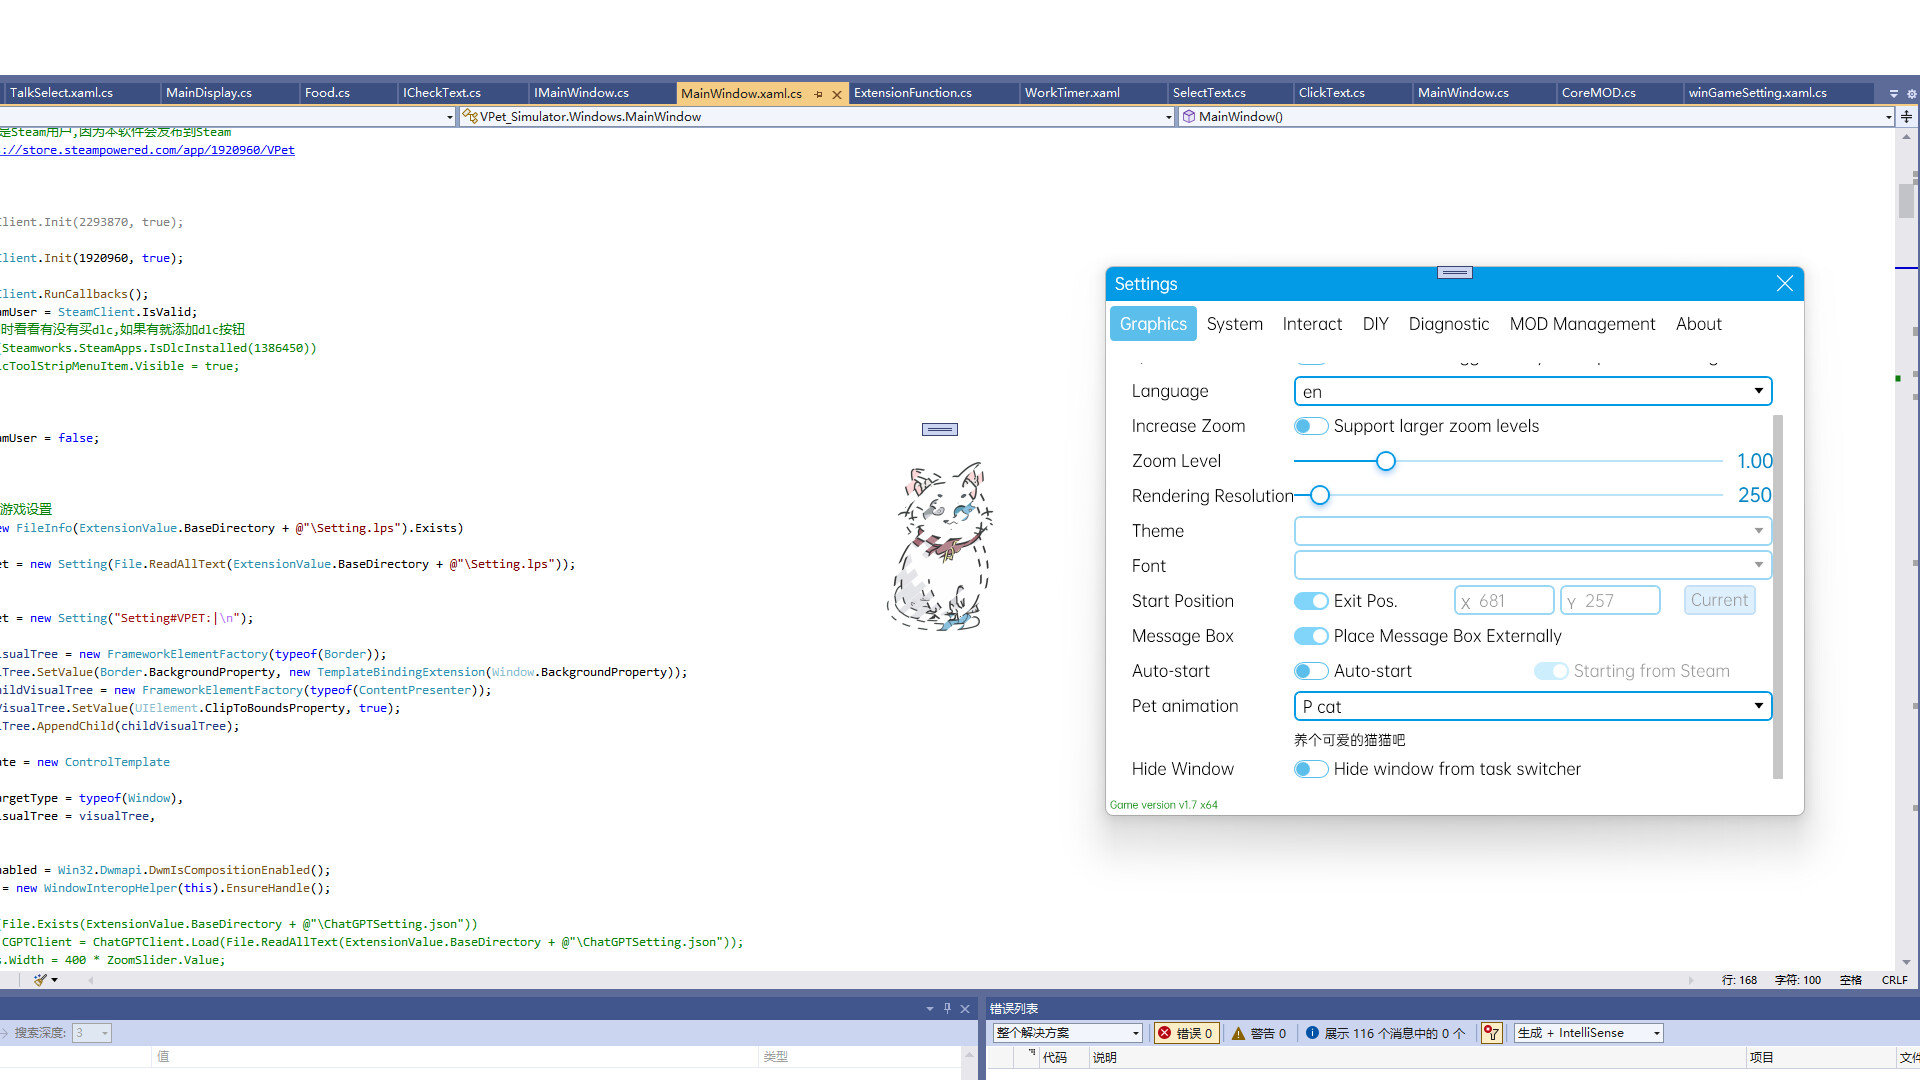Screen dimensions: 1920x1080
Task: Pin the MainWindow.xaml.cs tab
Action: coord(819,93)
